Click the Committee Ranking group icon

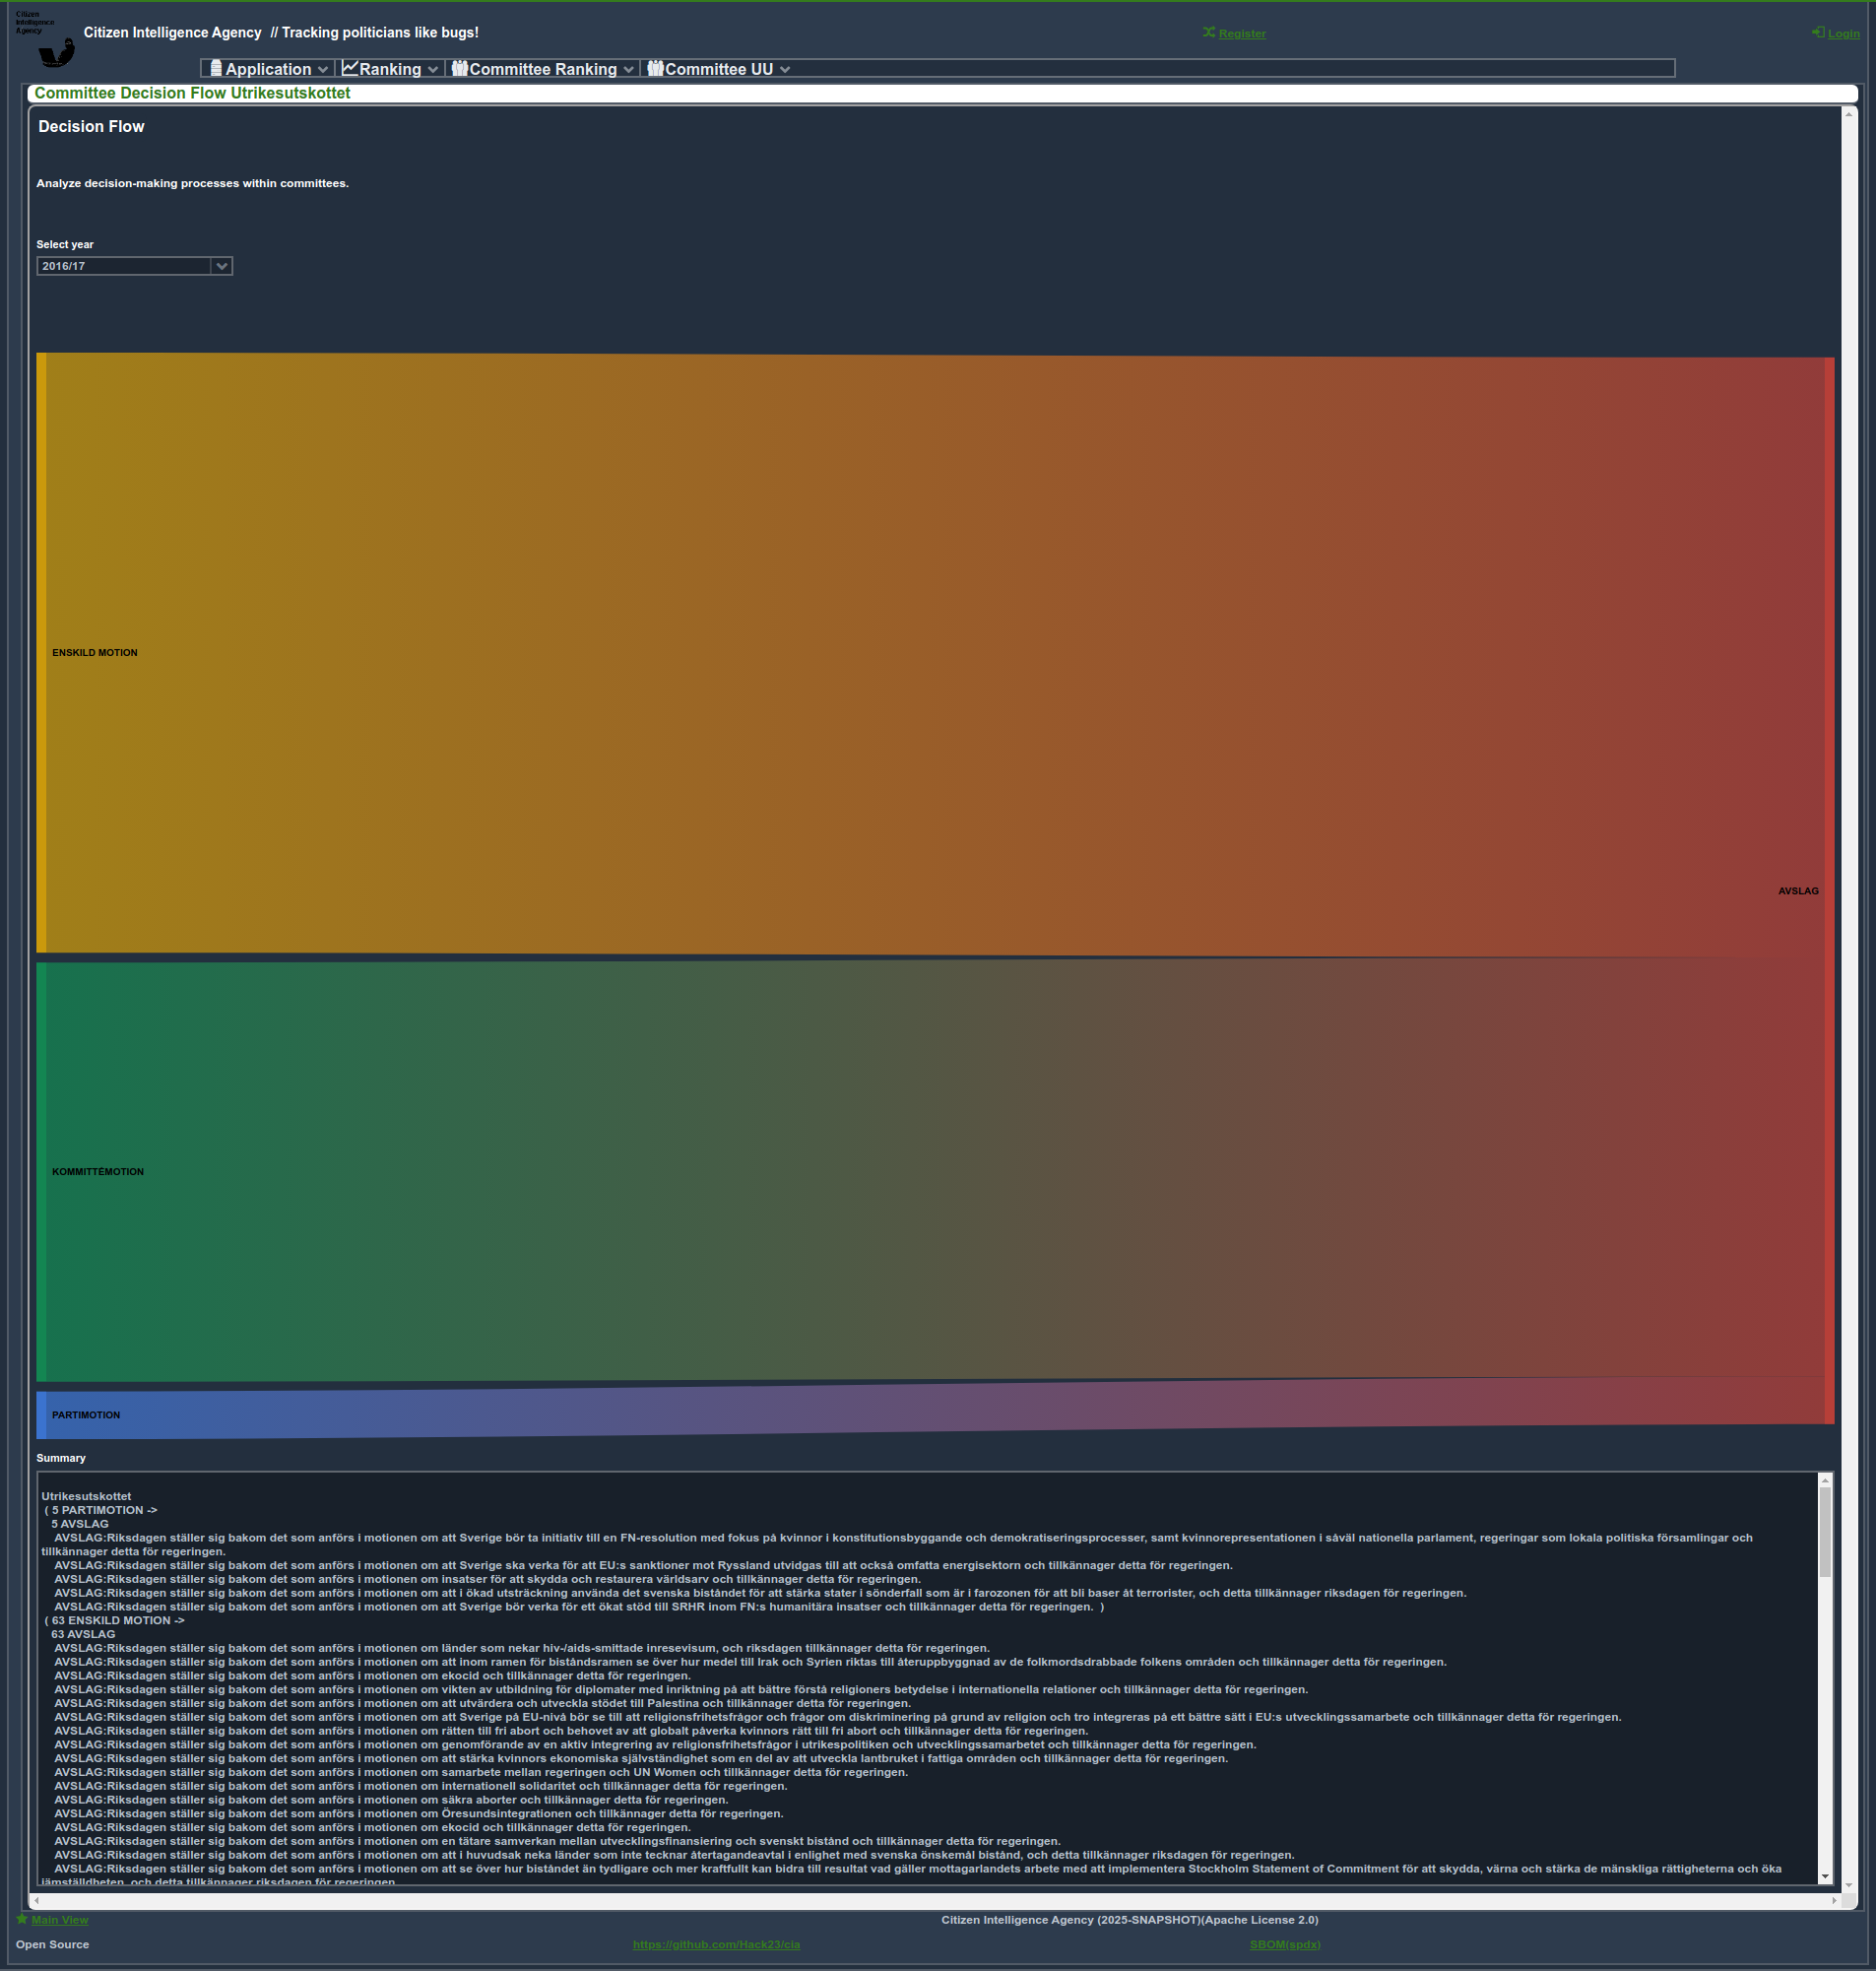tap(459, 68)
